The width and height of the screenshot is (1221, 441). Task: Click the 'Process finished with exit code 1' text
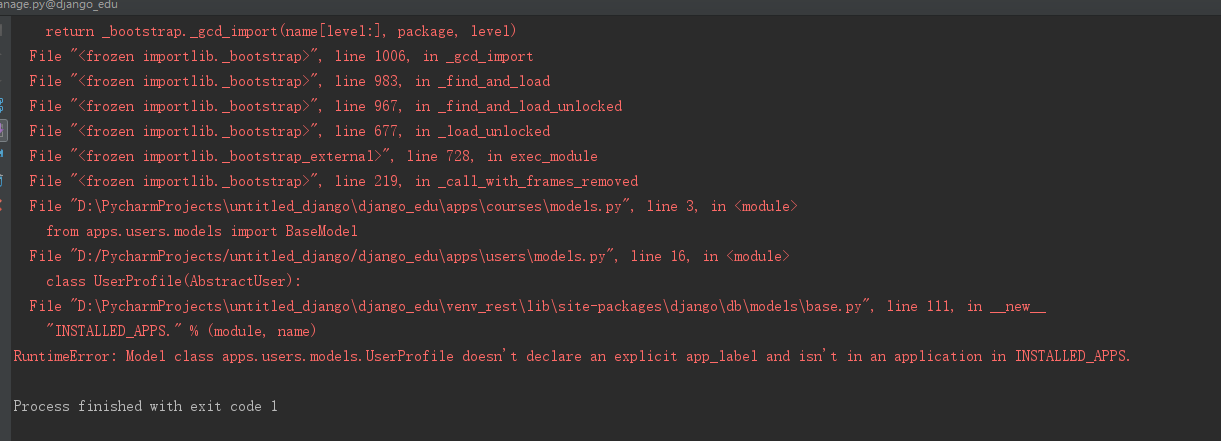[x=145, y=406]
